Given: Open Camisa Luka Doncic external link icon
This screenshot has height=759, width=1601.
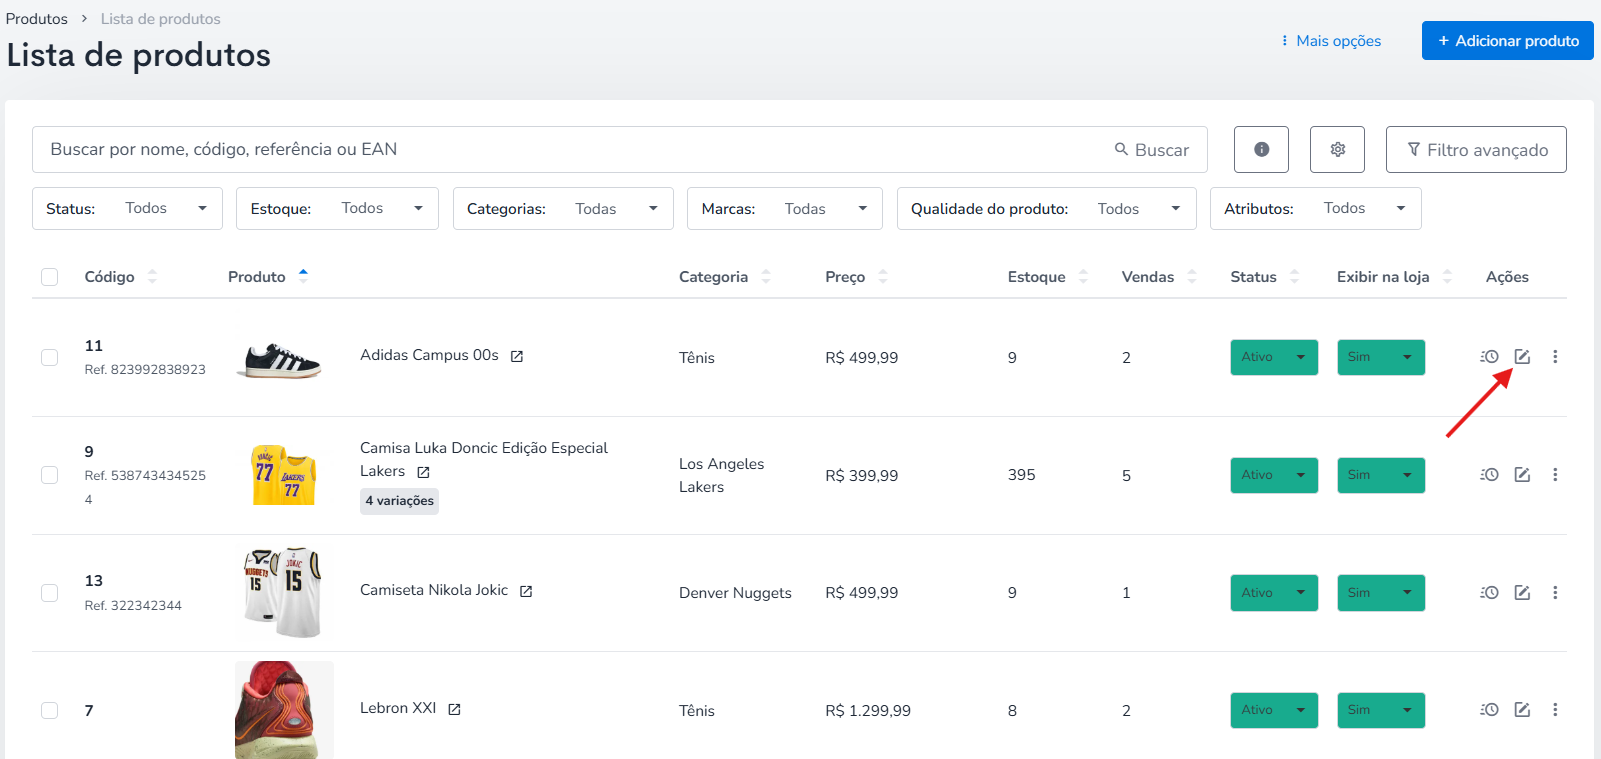Looking at the screenshot, I should [423, 472].
